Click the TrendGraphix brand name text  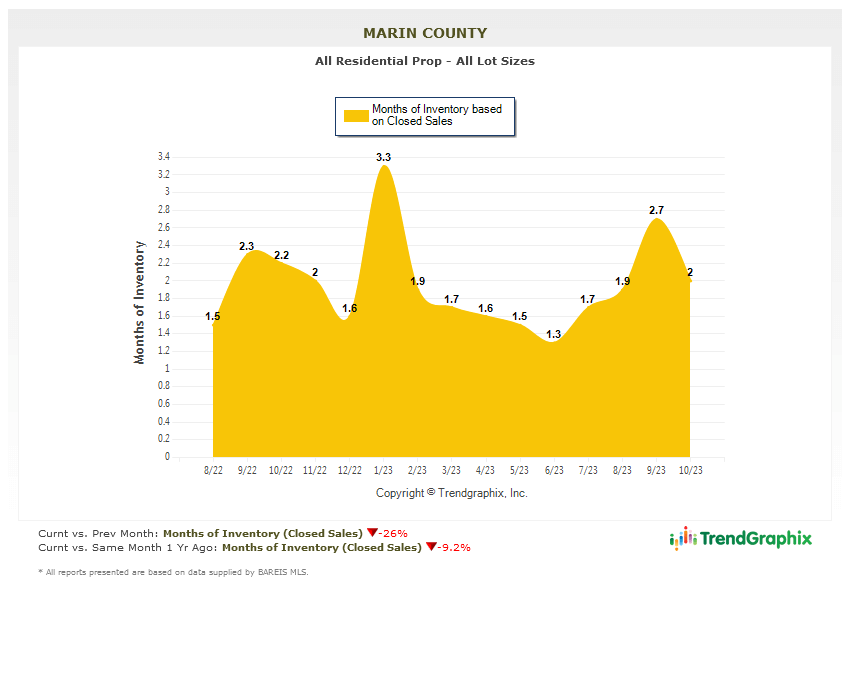pyautogui.click(x=755, y=539)
